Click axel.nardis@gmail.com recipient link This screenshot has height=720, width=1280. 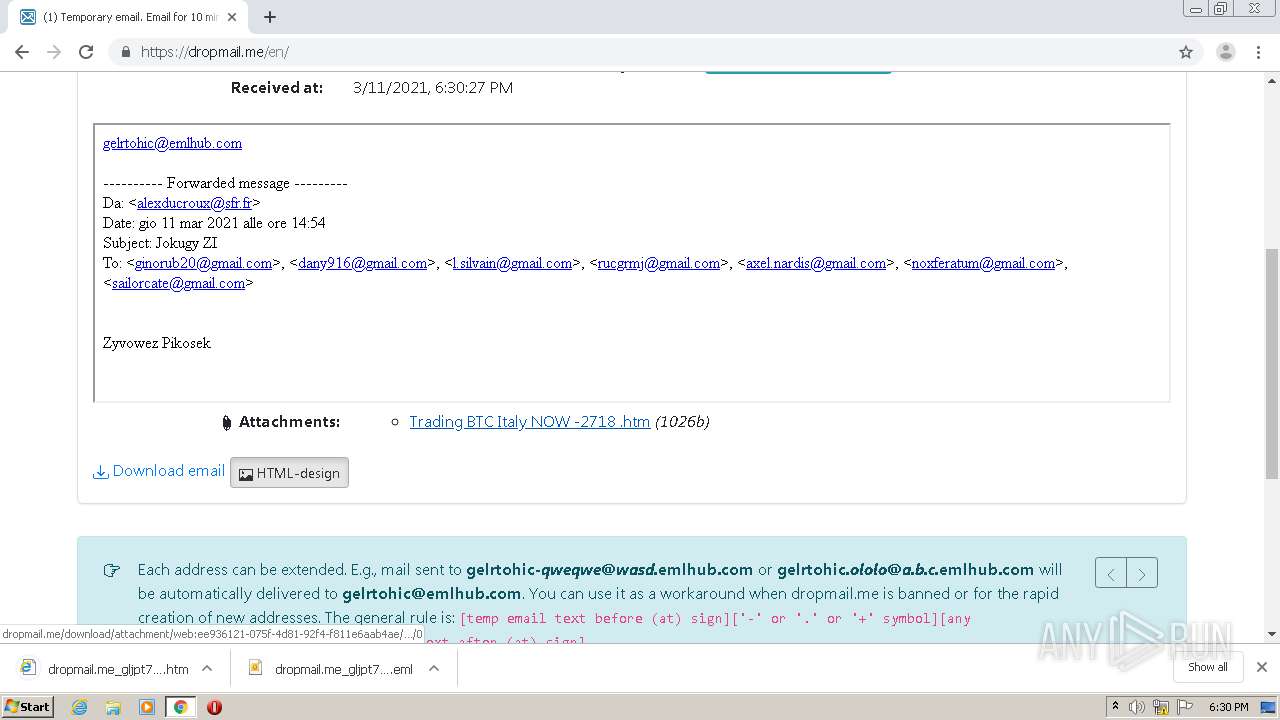tap(816, 263)
